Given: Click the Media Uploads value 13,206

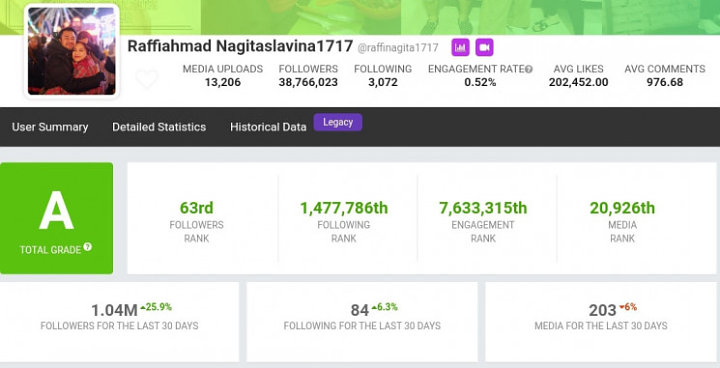Looking at the screenshot, I should (223, 82).
